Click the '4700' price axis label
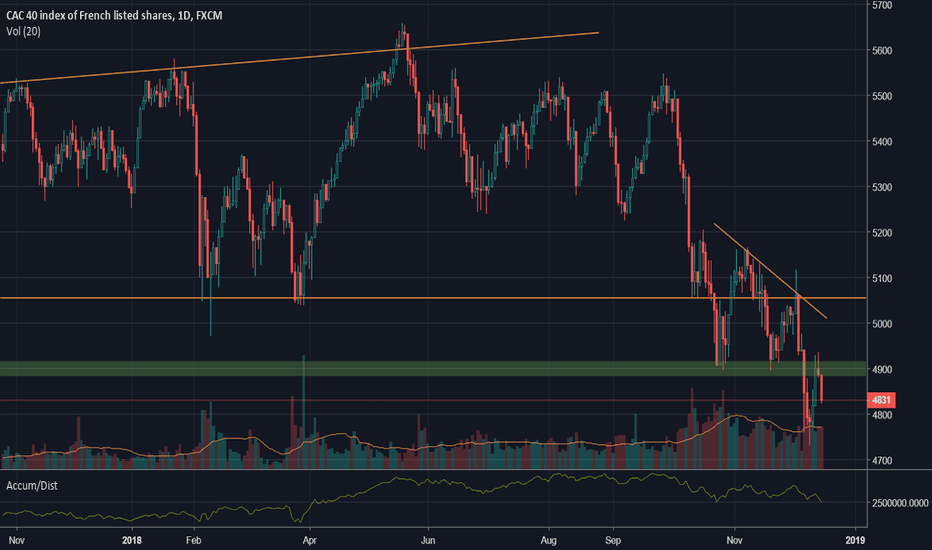This screenshot has height=550, width=932. pyautogui.click(x=882, y=461)
